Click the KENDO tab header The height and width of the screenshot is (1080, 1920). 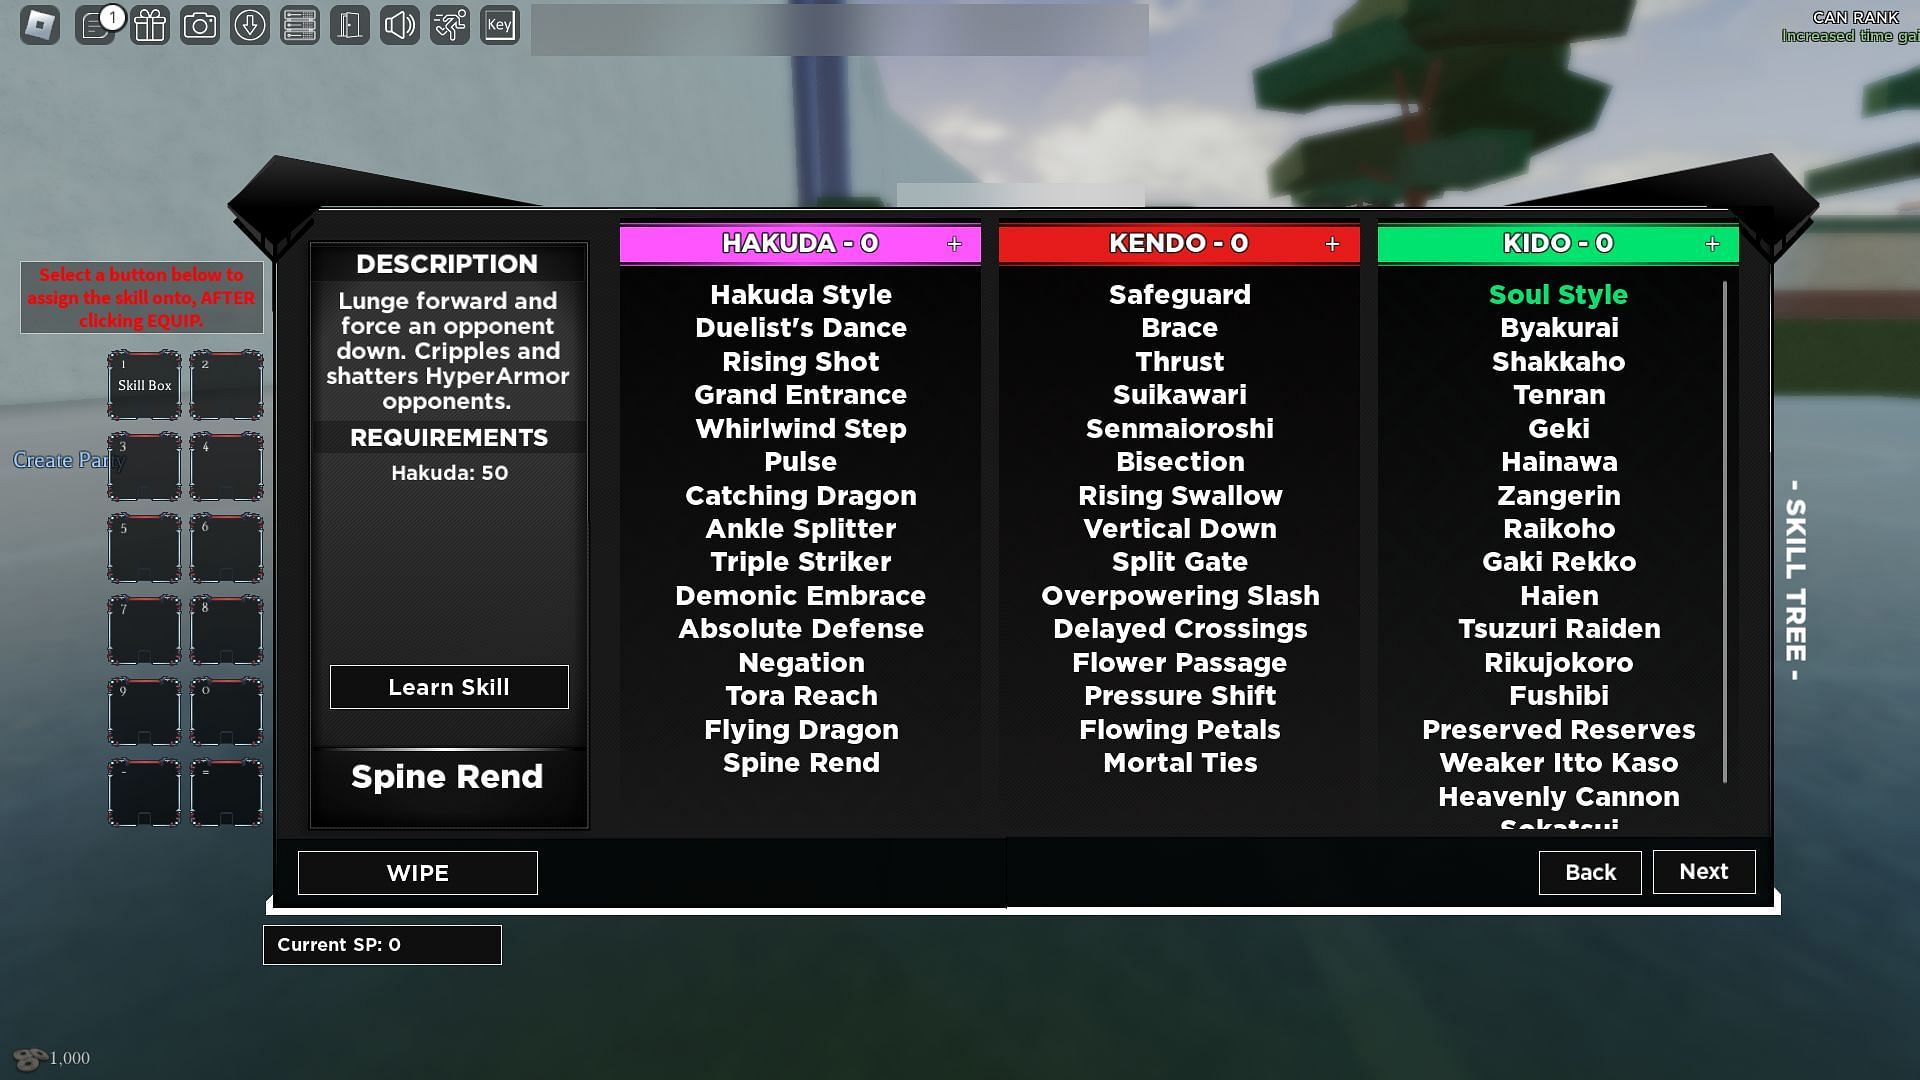tap(1179, 243)
